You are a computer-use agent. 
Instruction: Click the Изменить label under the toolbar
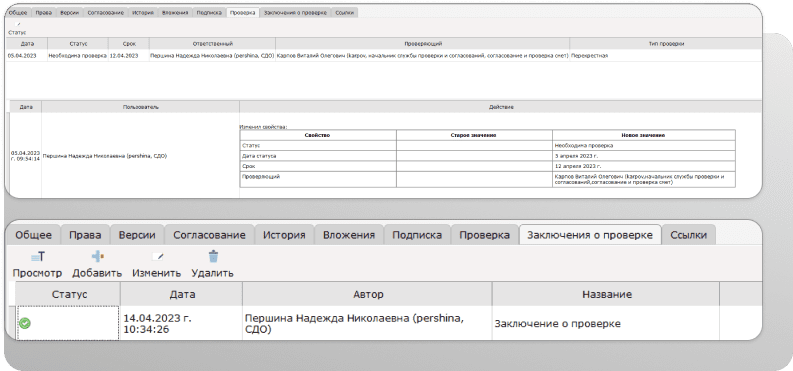click(x=157, y=273)
